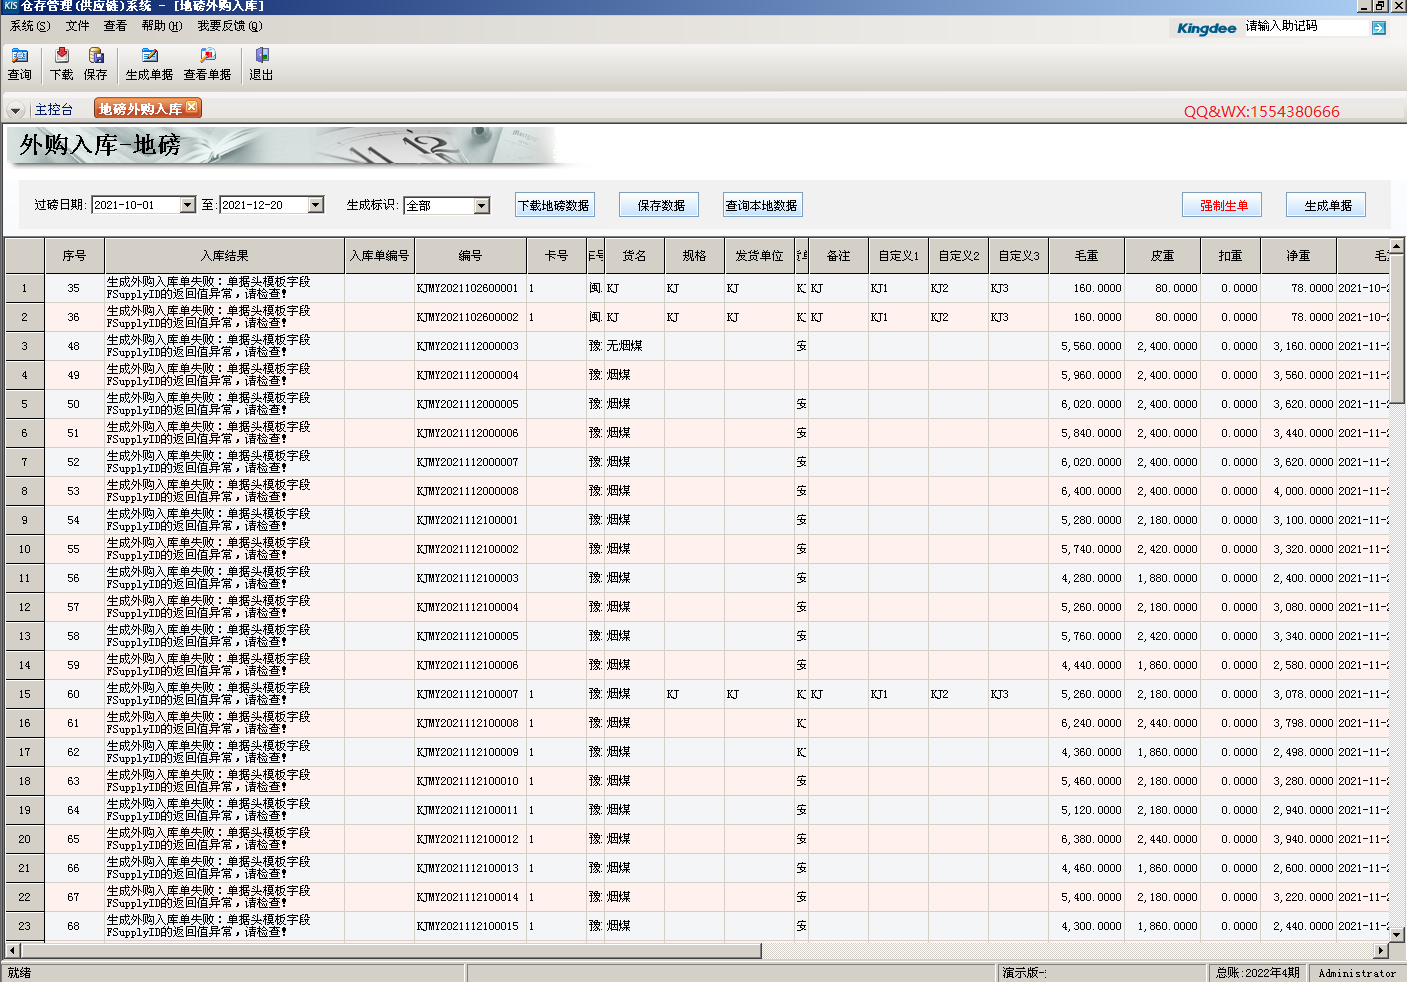Select the row header number 1
Image resolution: width=1407 pixels, height=982 pixels.
click(x=24, y=288)
